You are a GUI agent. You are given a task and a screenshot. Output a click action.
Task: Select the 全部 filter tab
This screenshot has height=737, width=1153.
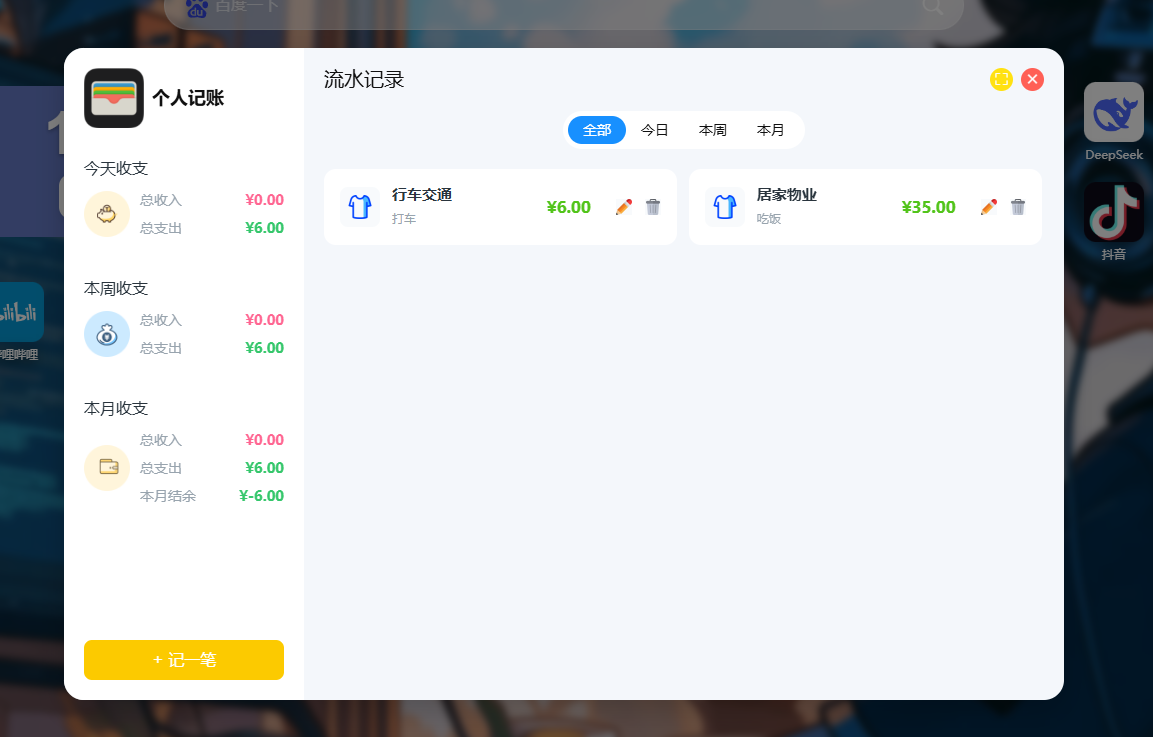(597, 130)
